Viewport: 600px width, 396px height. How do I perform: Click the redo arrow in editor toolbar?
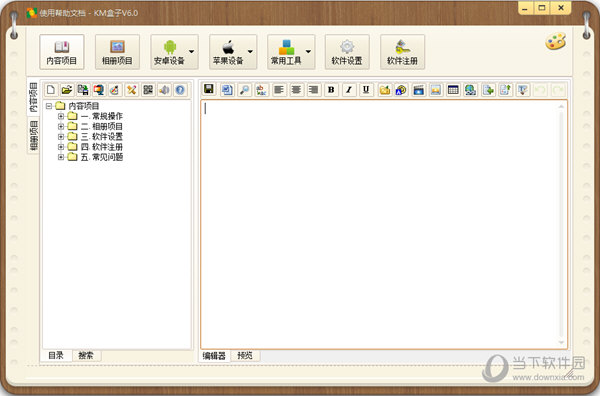[x=558, y=90]
